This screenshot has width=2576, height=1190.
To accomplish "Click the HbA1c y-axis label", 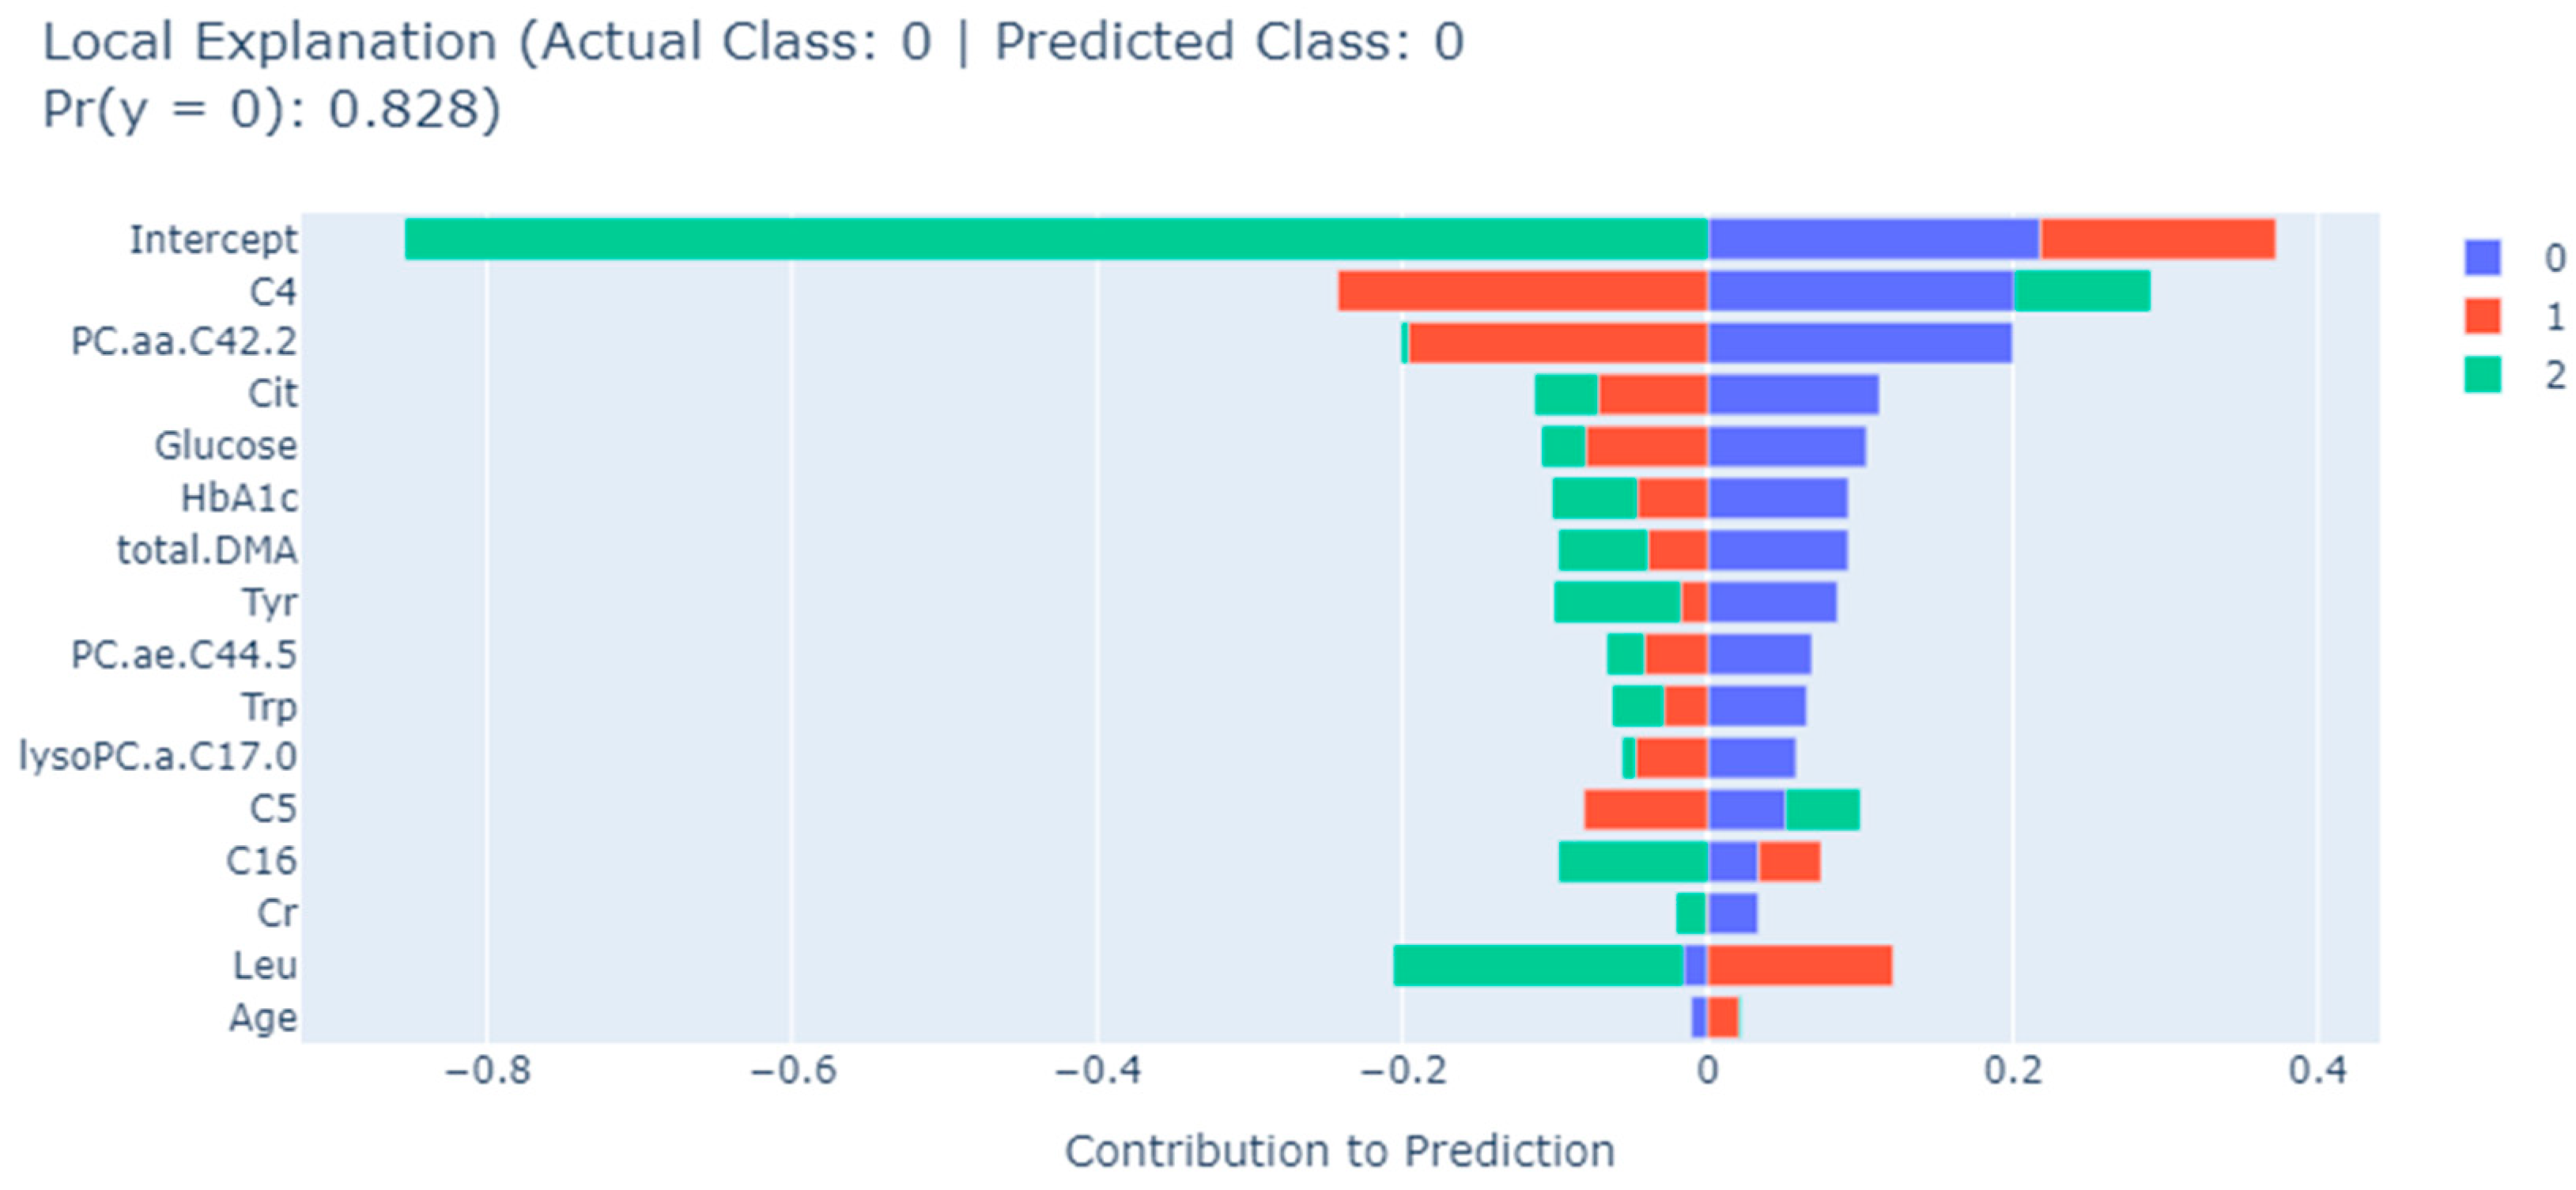I will click(x=238, y=498).
